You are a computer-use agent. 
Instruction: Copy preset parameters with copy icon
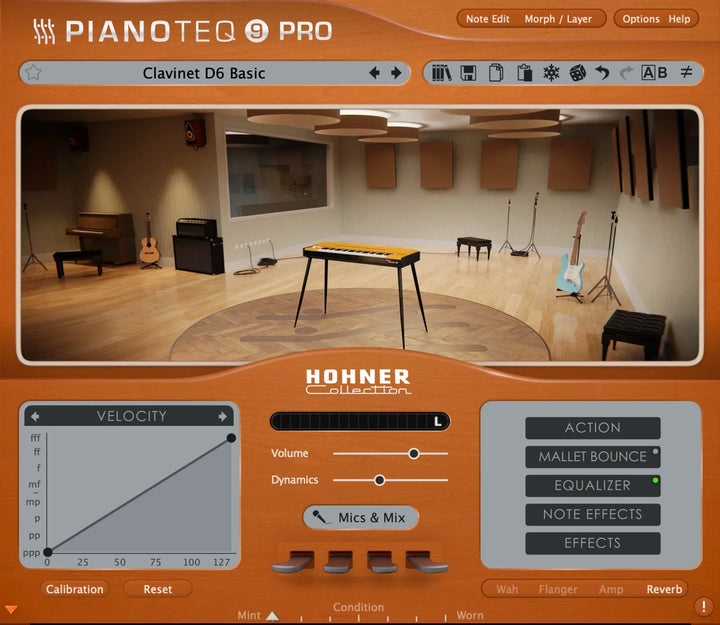click(x=496, y=73)
